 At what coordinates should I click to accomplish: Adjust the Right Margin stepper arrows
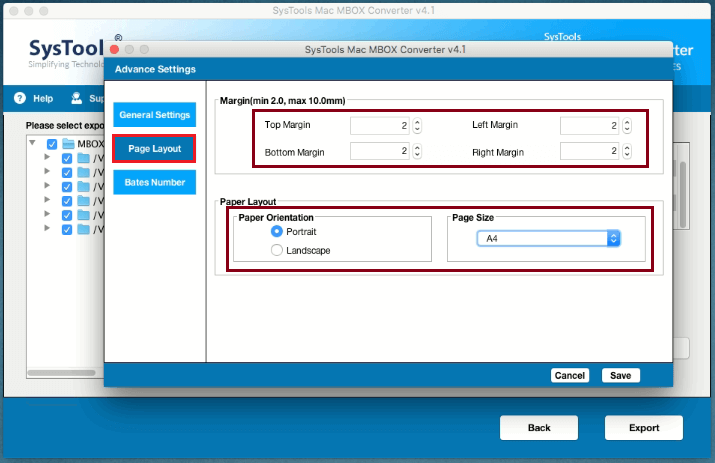point(627,151)
